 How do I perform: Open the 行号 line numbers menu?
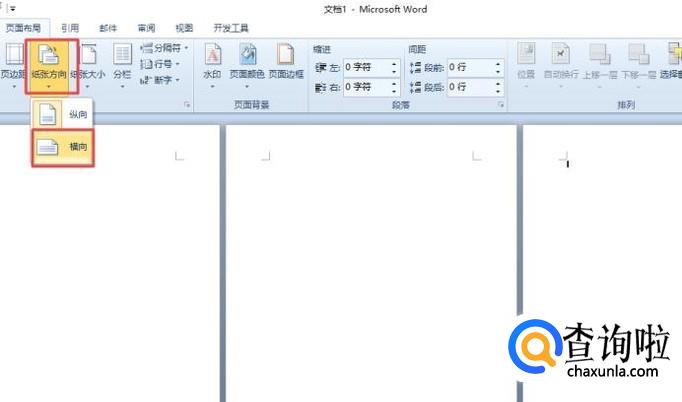(160, 64)
